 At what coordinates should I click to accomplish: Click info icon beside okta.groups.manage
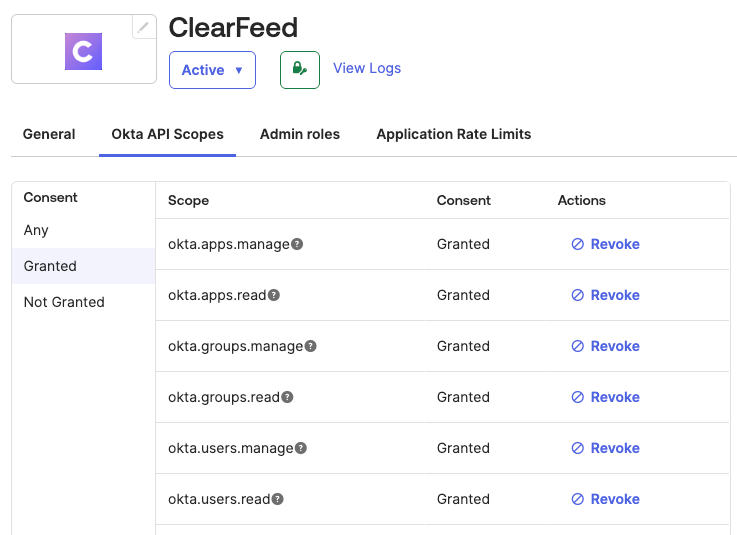point(310,346)
